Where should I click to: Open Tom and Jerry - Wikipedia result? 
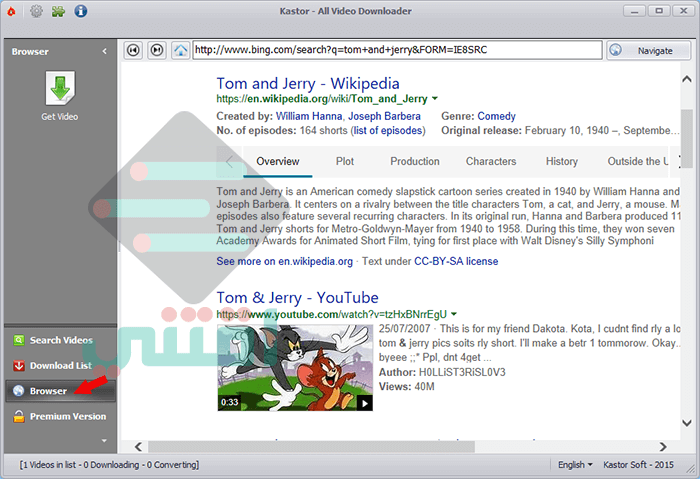coord(308,83)
